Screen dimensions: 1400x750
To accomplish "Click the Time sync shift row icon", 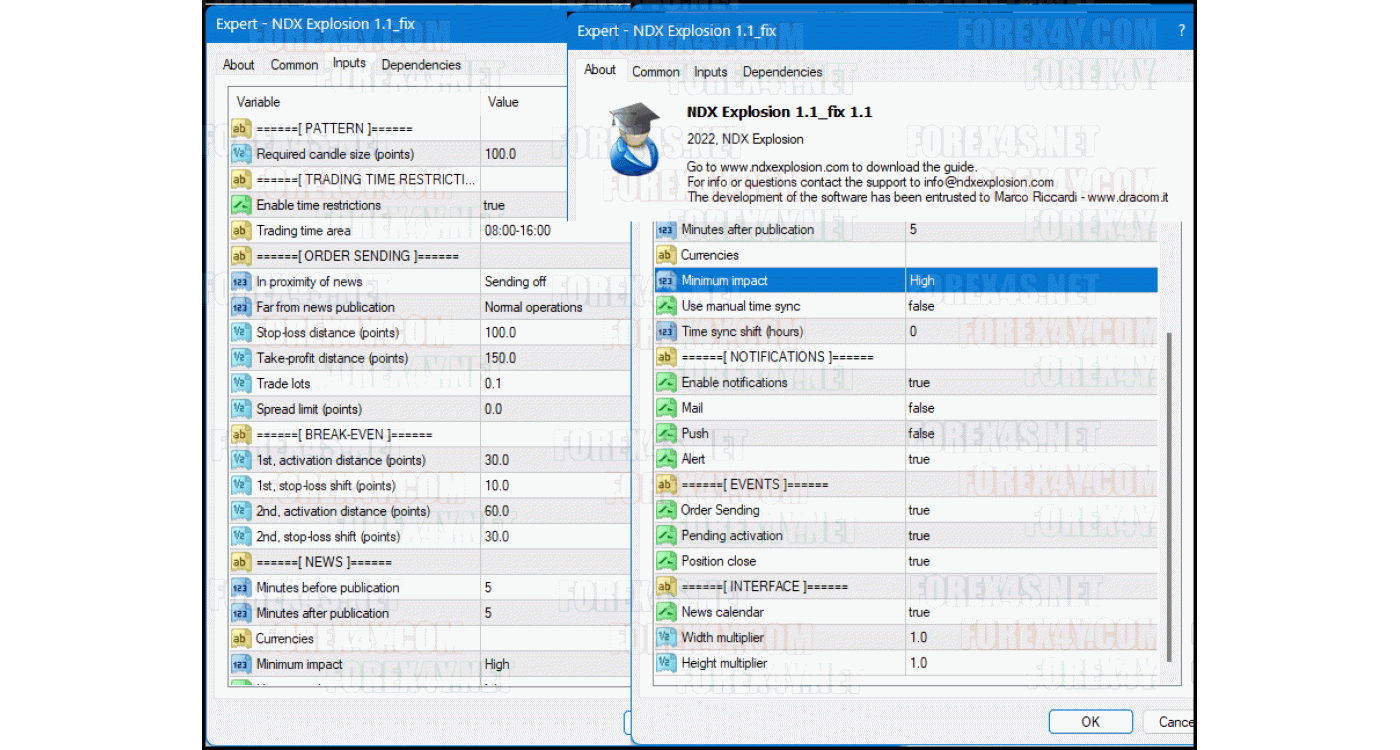I will [x=666, y=332].
